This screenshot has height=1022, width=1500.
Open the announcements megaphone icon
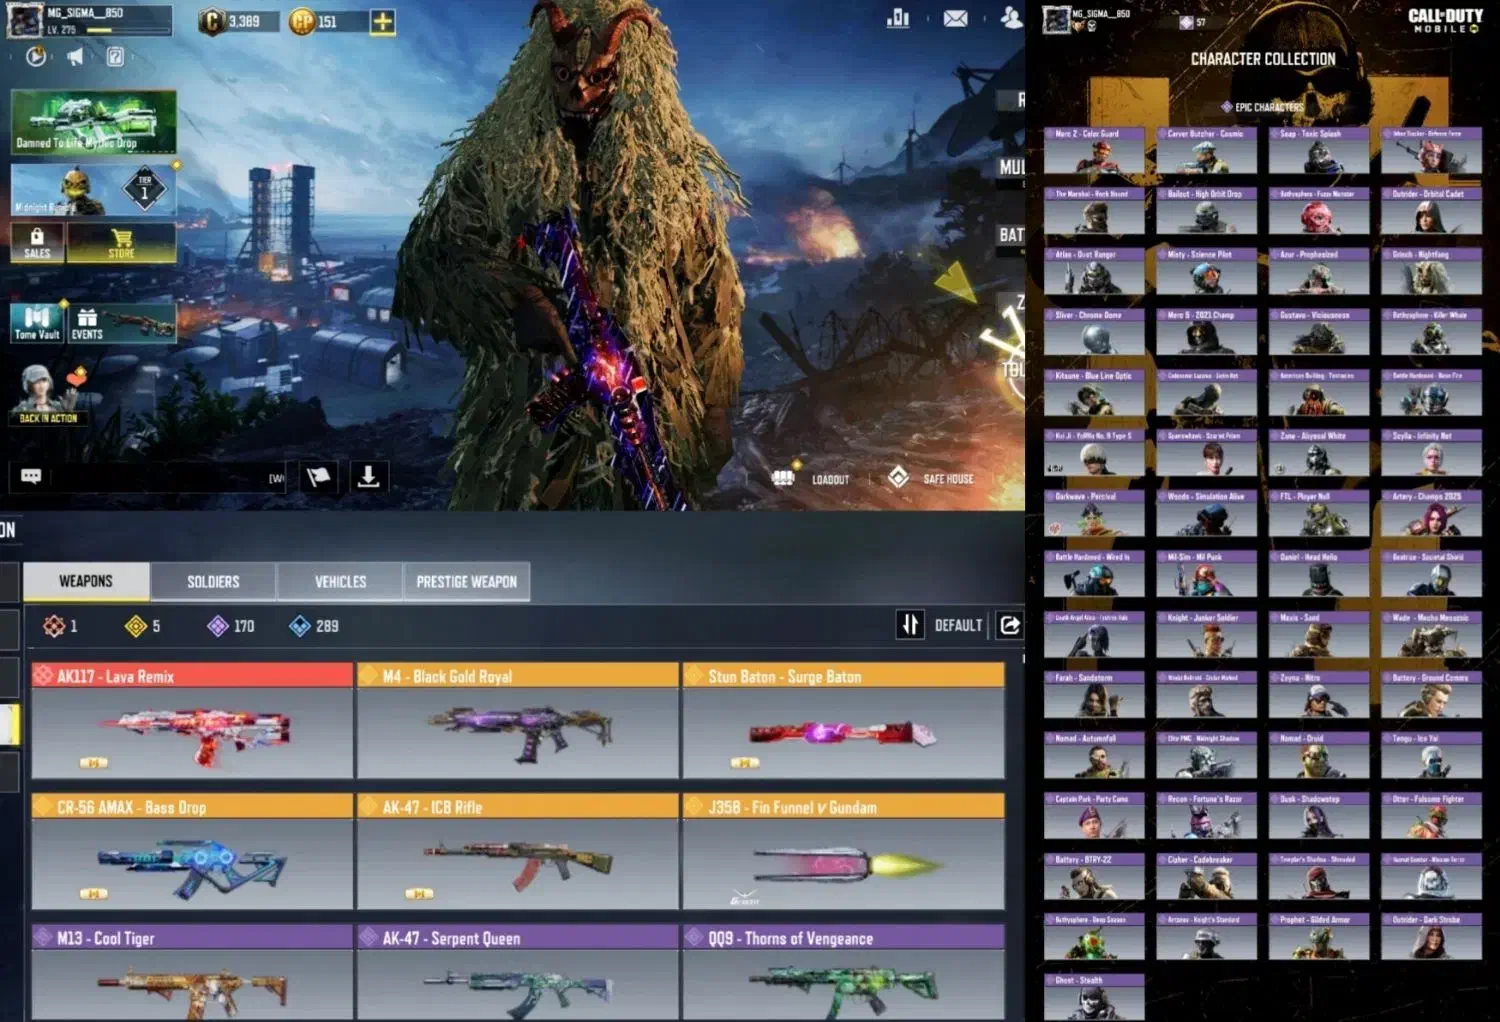(75, 57)
